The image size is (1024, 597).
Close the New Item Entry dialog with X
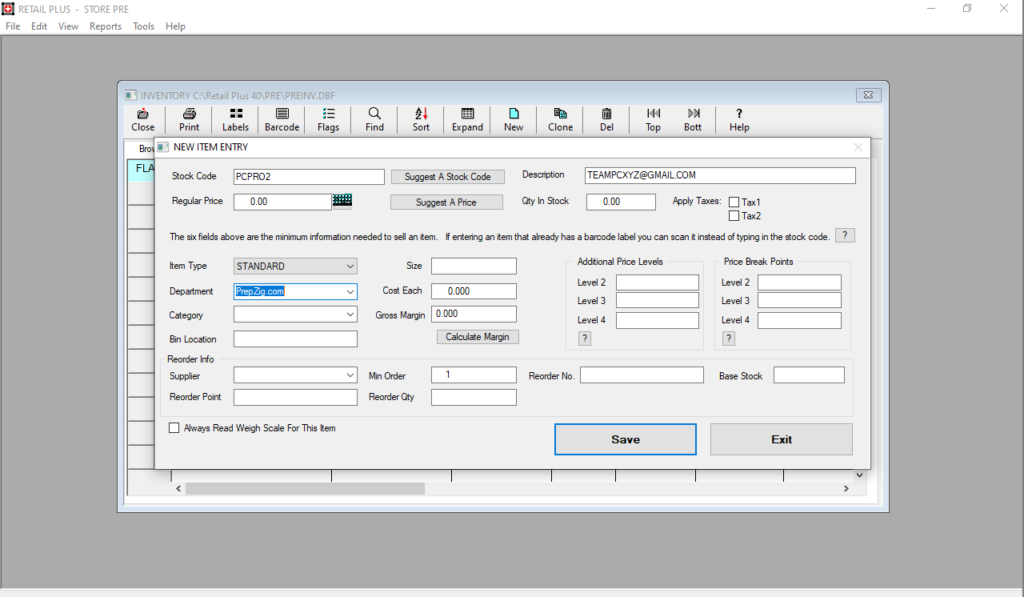(x=858, y=148)
